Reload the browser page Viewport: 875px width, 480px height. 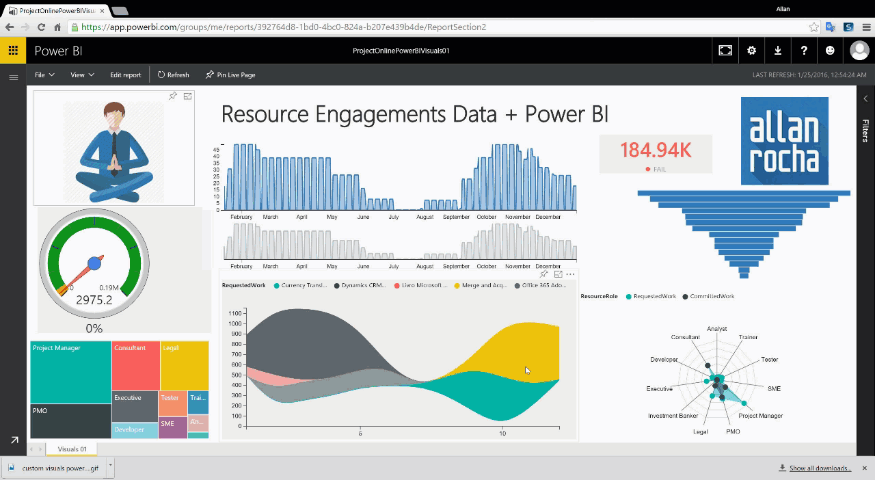coord(41,27)
